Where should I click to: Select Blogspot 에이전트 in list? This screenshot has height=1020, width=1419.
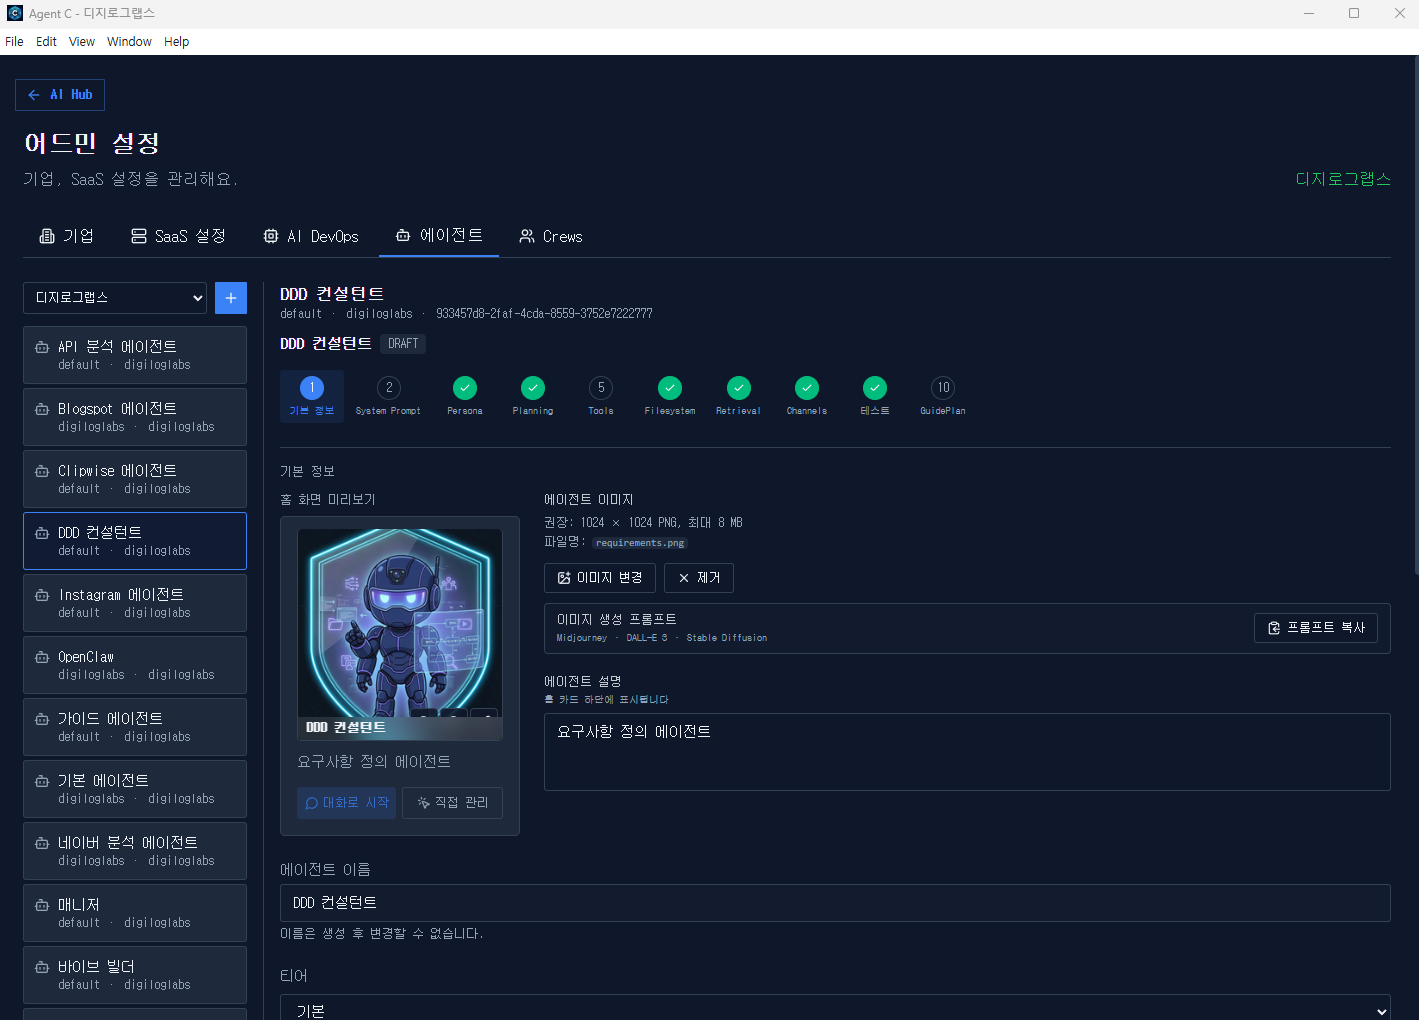click(x=135, y=417)
